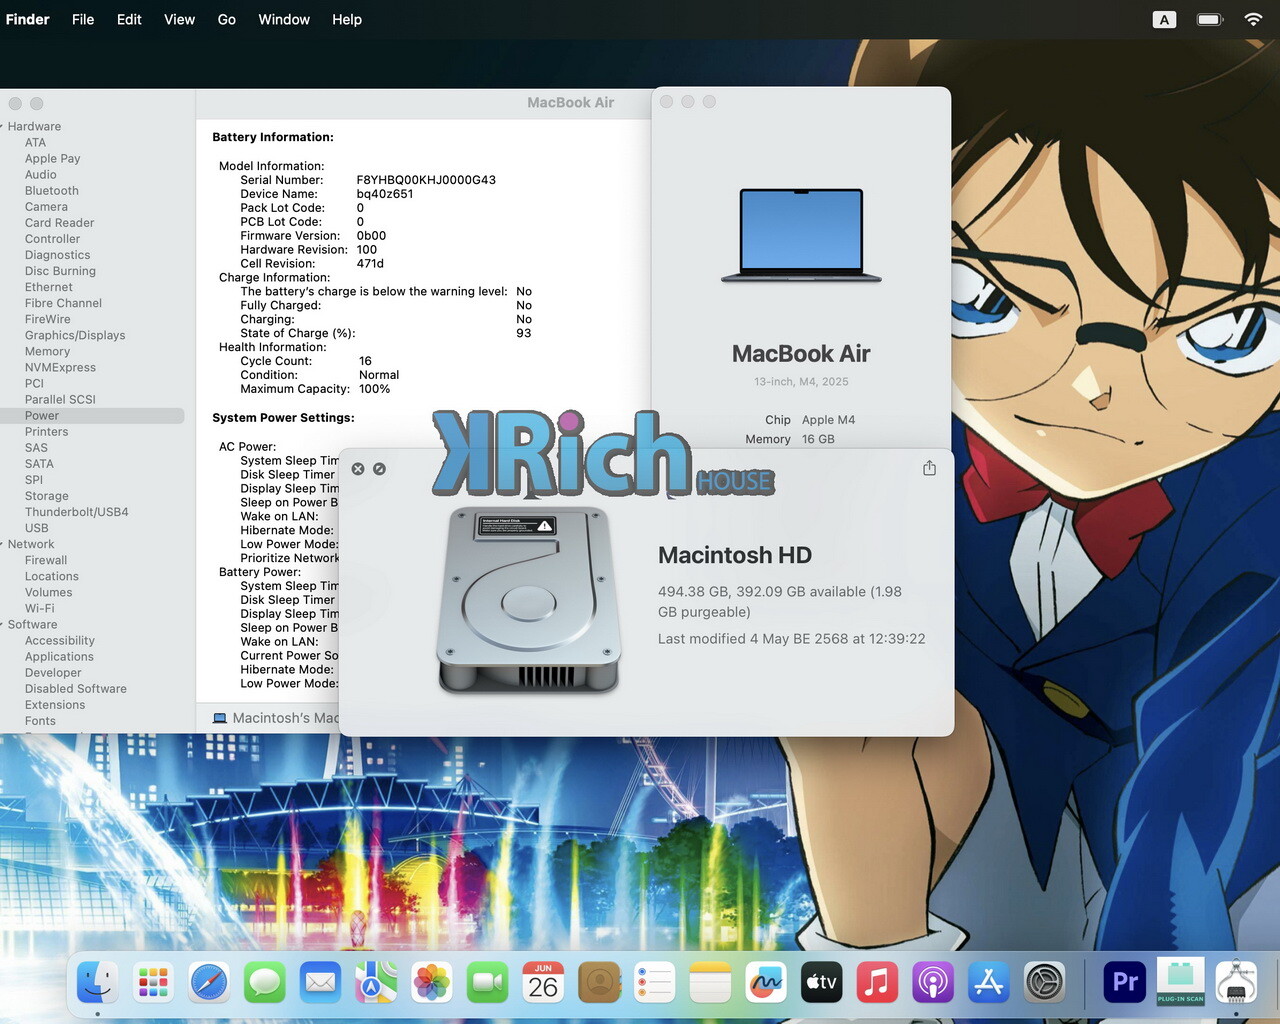Select Bluetooth in Hardware list
The image size is (1280, 1024).
pyautogui.click(x=52, y=191)
